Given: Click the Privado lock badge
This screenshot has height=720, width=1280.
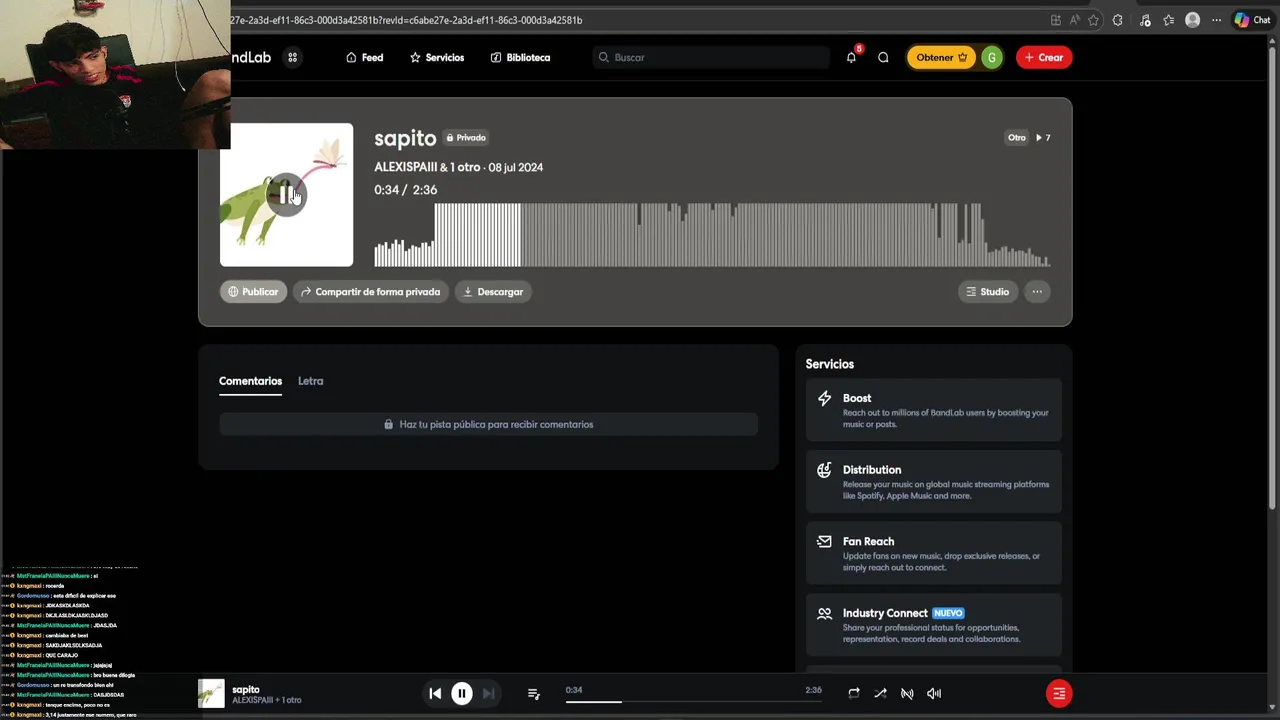Looking at the screenshot, I should click(466, 137).
